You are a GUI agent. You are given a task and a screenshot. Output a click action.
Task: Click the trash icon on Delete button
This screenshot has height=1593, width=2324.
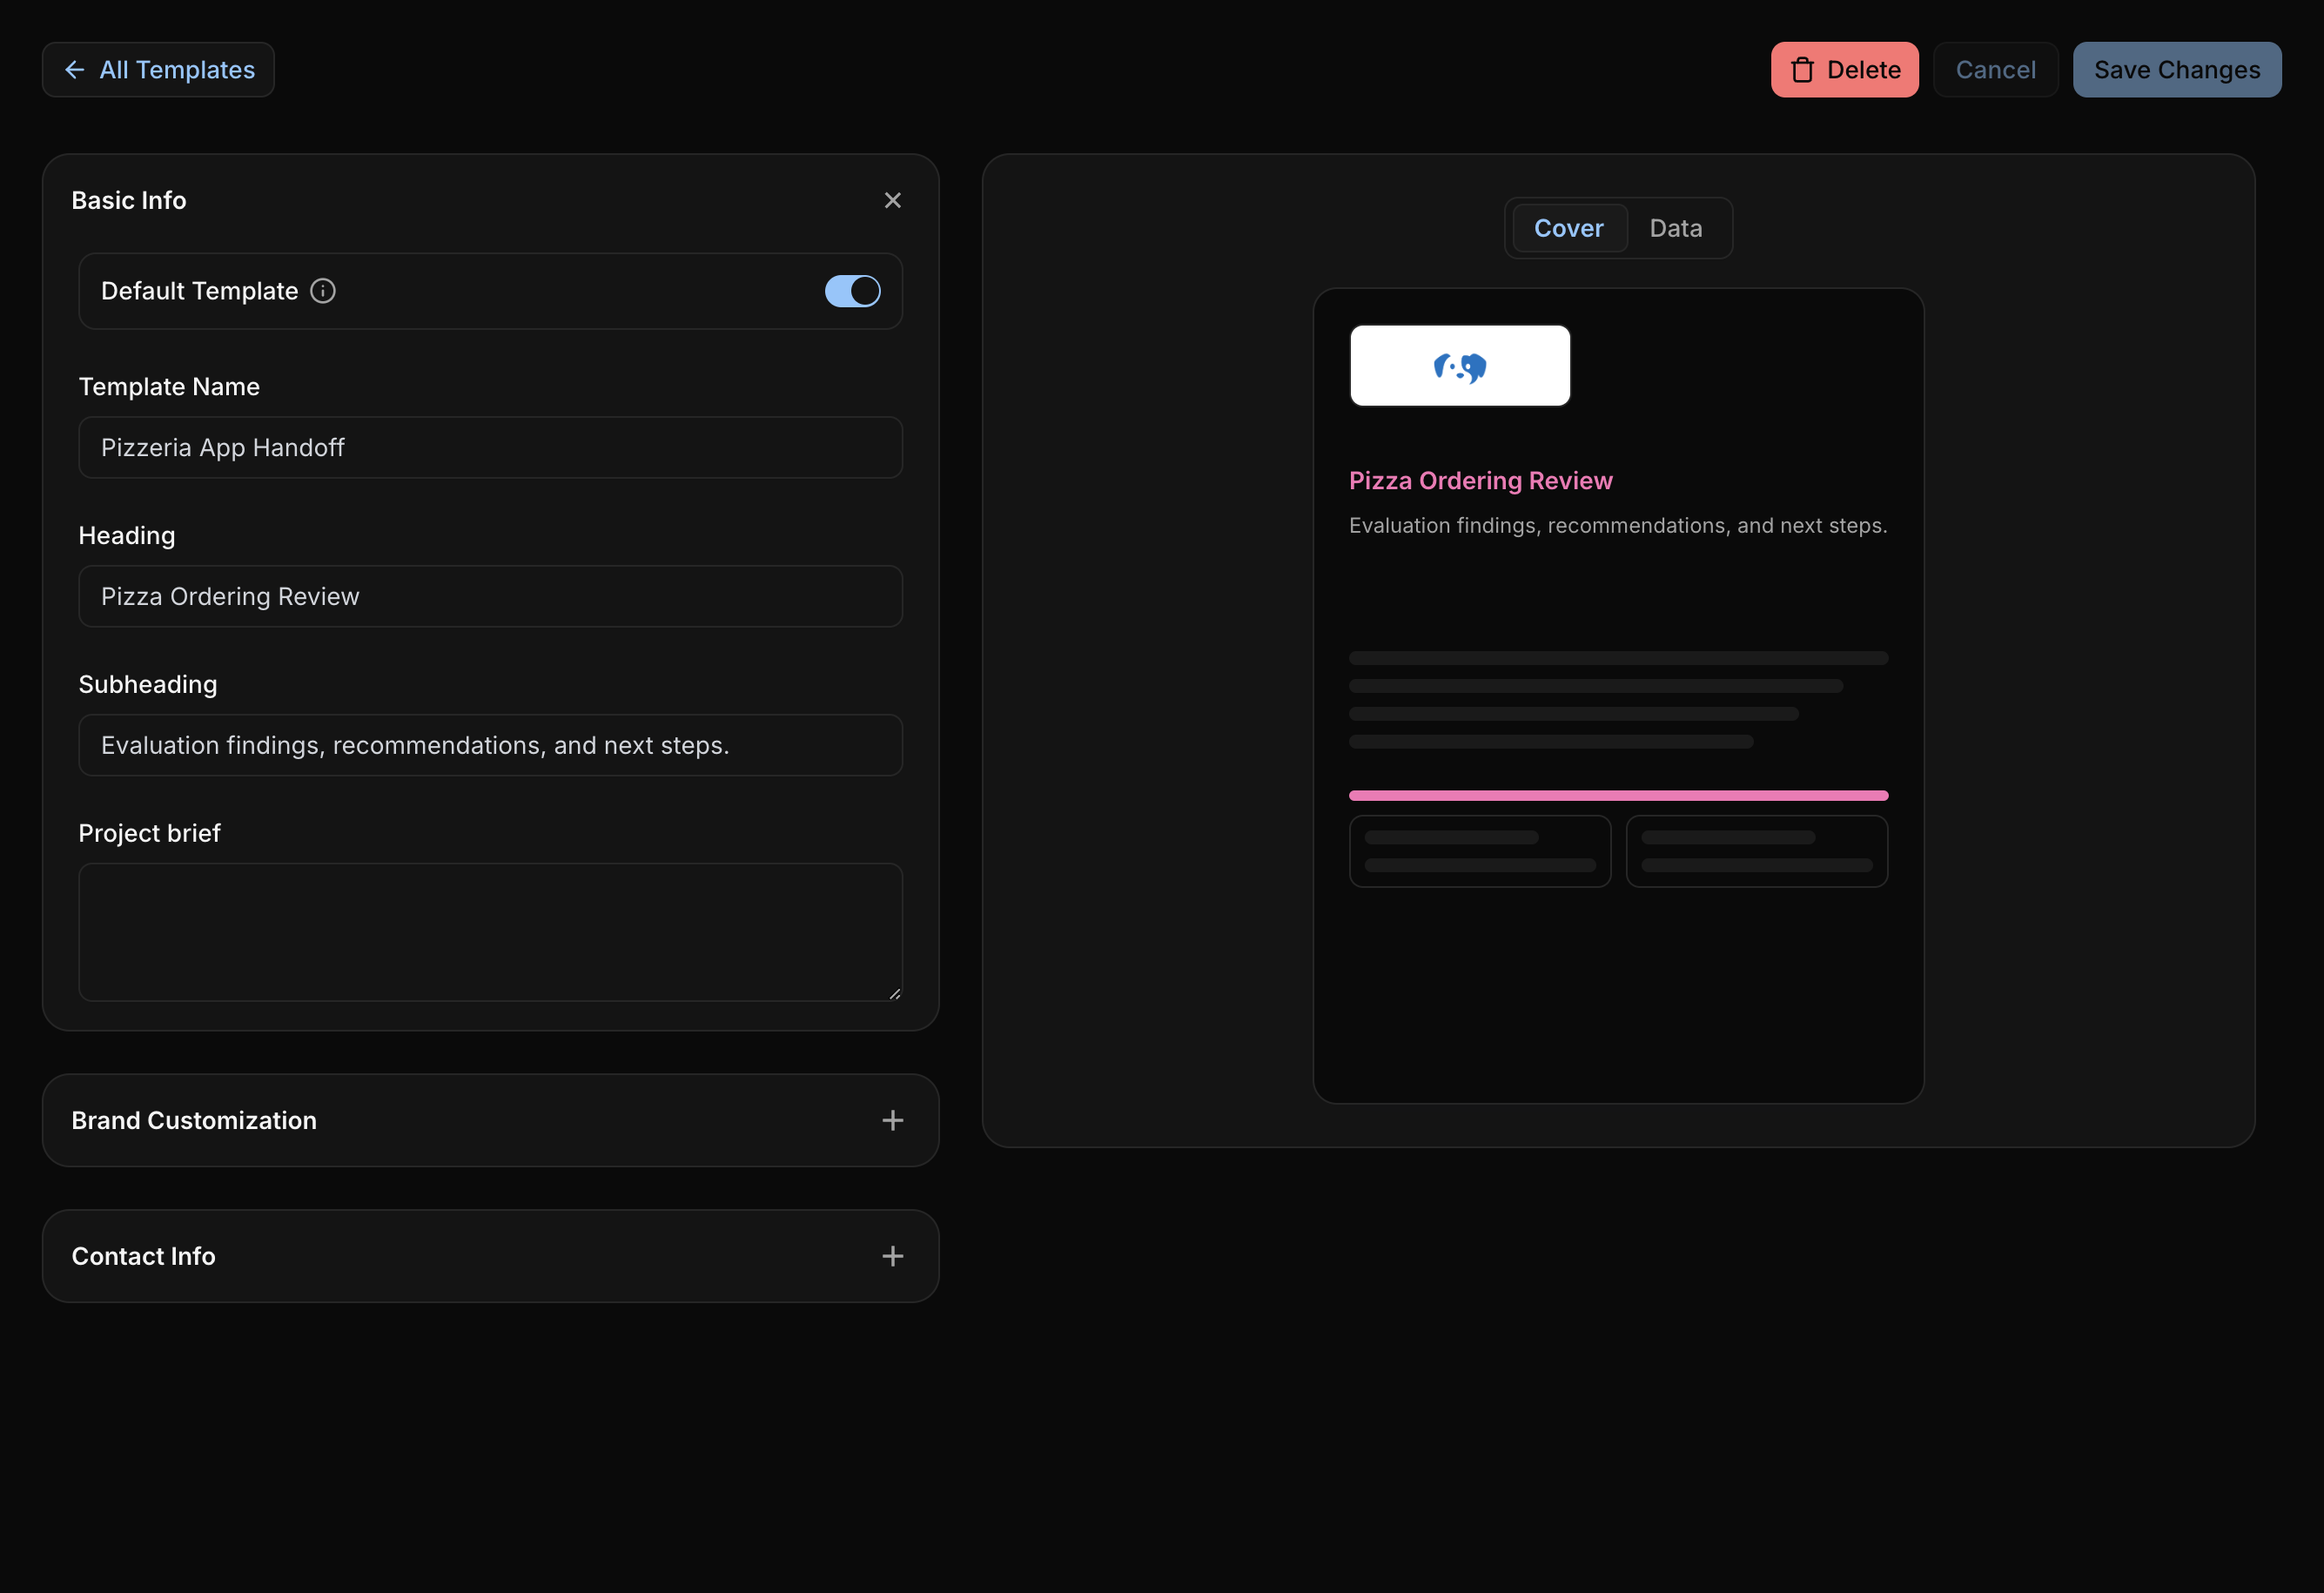(x=1802, y=70)
